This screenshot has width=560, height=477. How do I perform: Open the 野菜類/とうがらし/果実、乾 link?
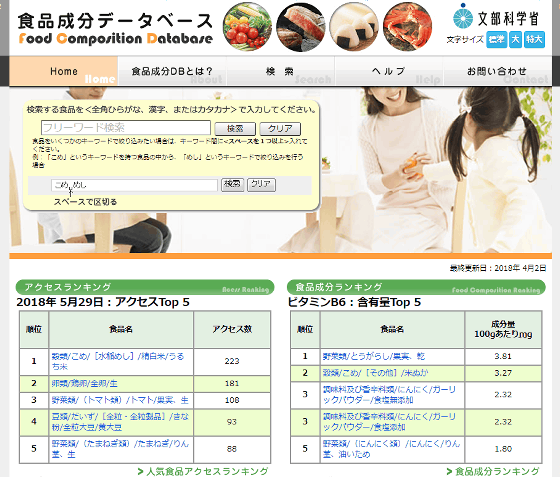(374, 356)
